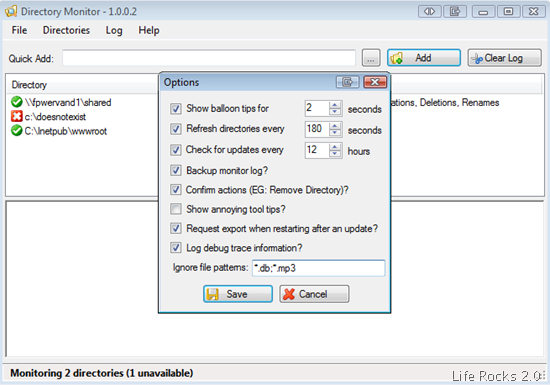
Task: Click the Directory Monitor app icon in title bar
Action: pos(11,12)
